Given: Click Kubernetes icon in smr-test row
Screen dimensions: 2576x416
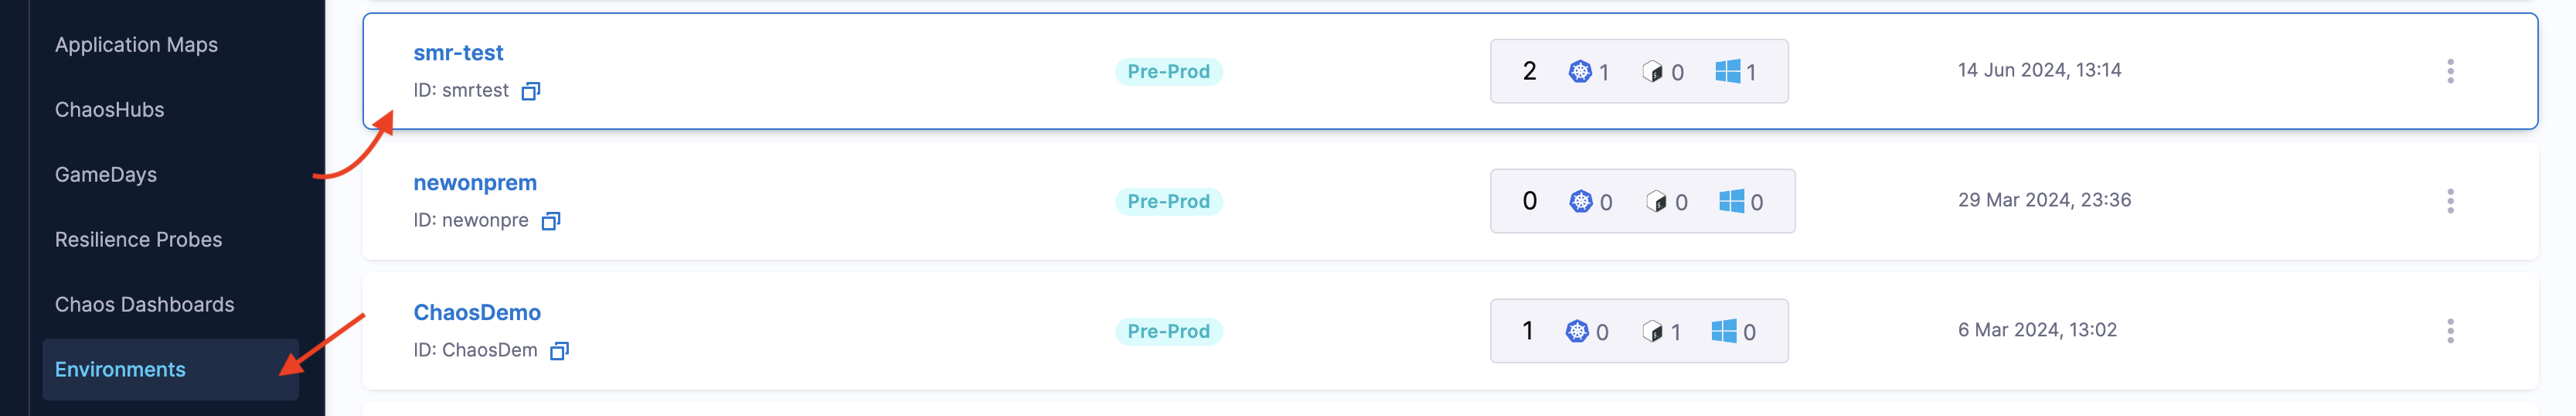Looking at the screenshot, I should point(1580,71).
